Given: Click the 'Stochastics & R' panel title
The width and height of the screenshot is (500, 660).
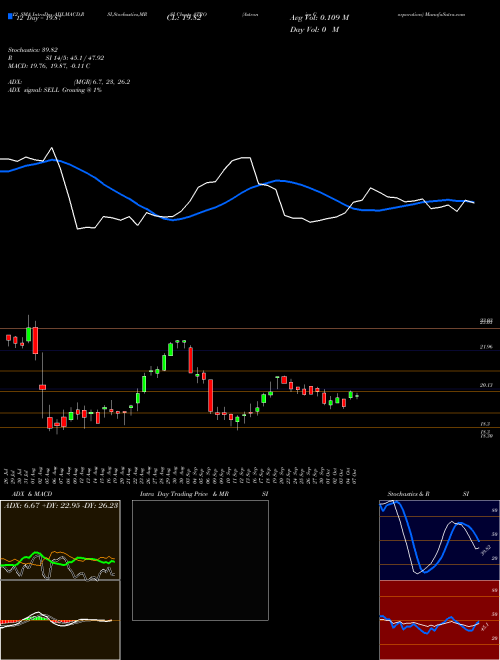Looking at the screenshot, I should pyautogui.click(x=408, y=494).
